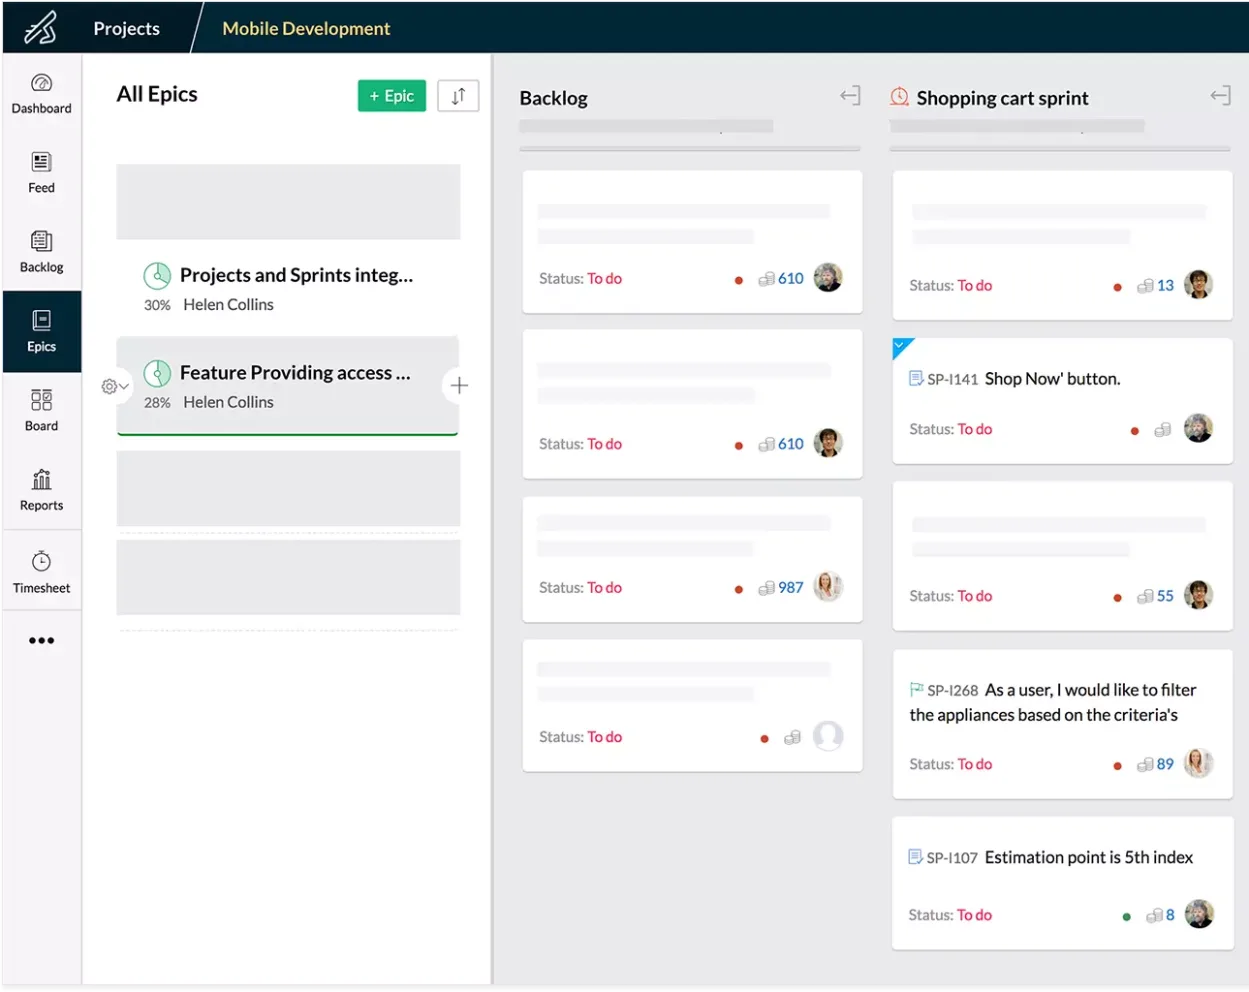Collapse the Shopping cart sprint column

[x=1220, y=96]
